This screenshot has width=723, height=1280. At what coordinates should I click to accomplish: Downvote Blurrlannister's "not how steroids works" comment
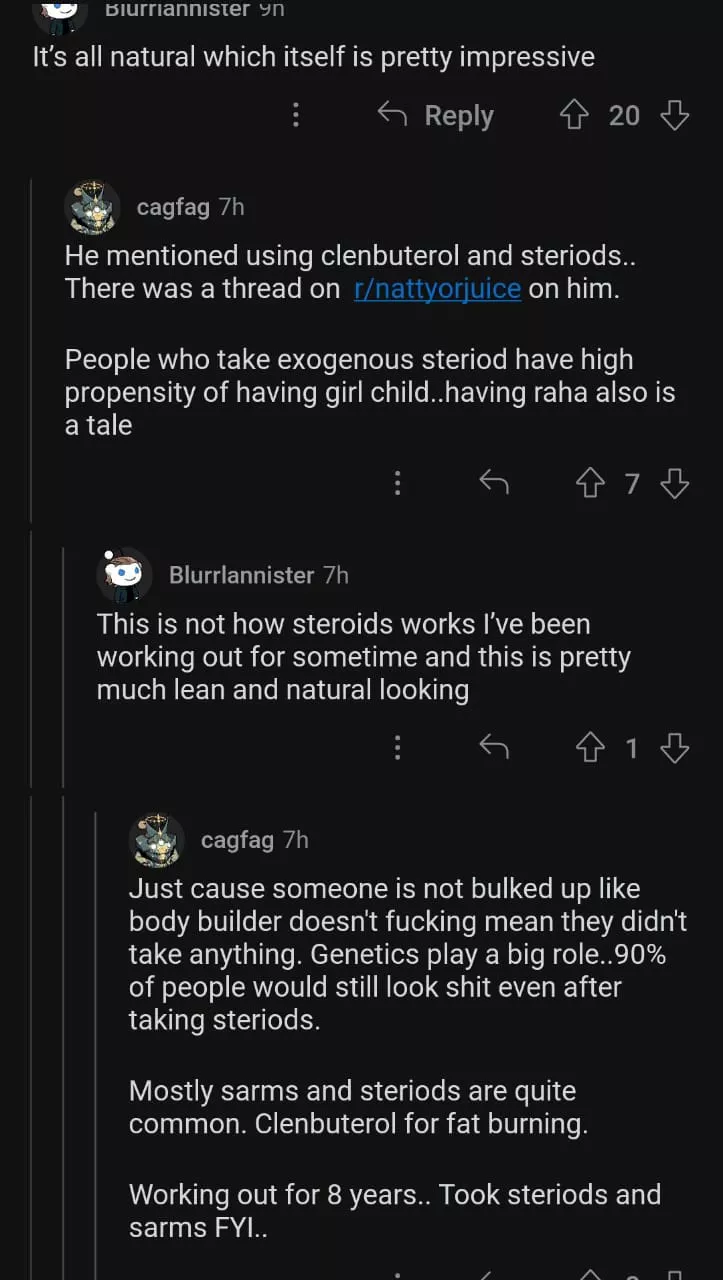coord(675,748)
